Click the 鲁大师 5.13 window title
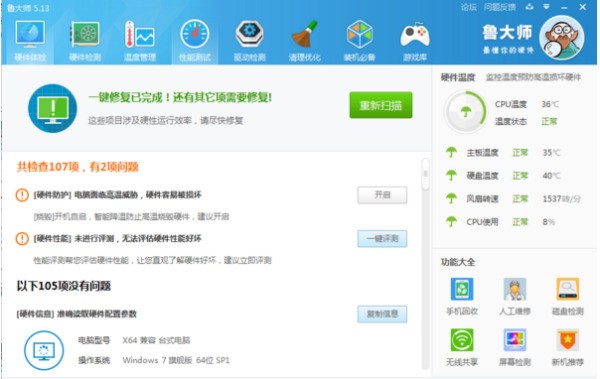Image resolution: width=600 pixels, height=379 pixels. 28,8
